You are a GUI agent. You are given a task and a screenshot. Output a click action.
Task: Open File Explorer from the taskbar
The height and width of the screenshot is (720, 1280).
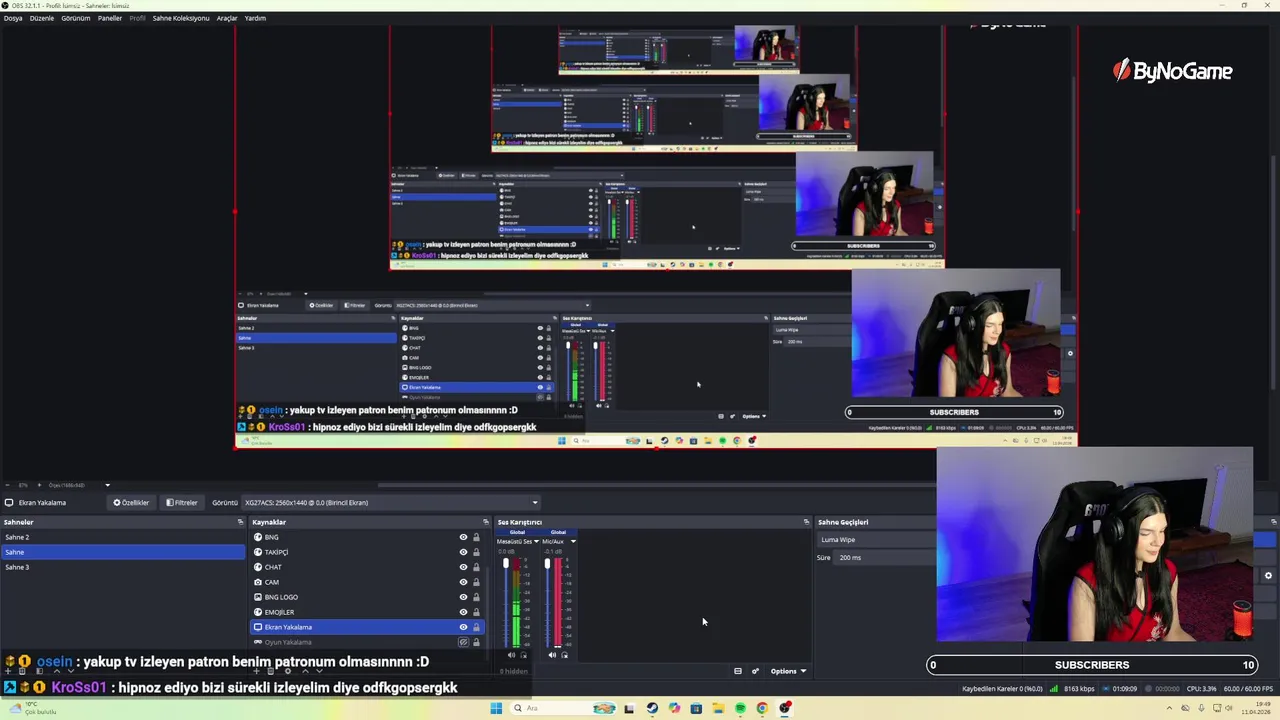tap(718, 708)
